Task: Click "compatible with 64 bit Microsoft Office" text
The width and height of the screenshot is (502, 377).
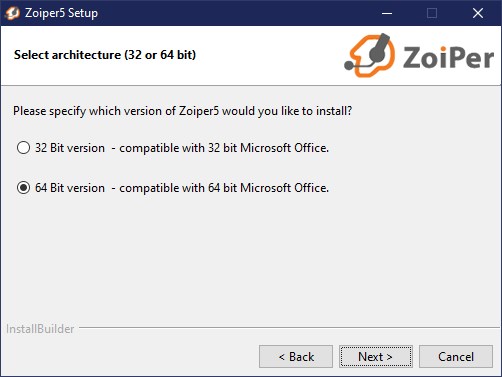Action: point(224,188)
